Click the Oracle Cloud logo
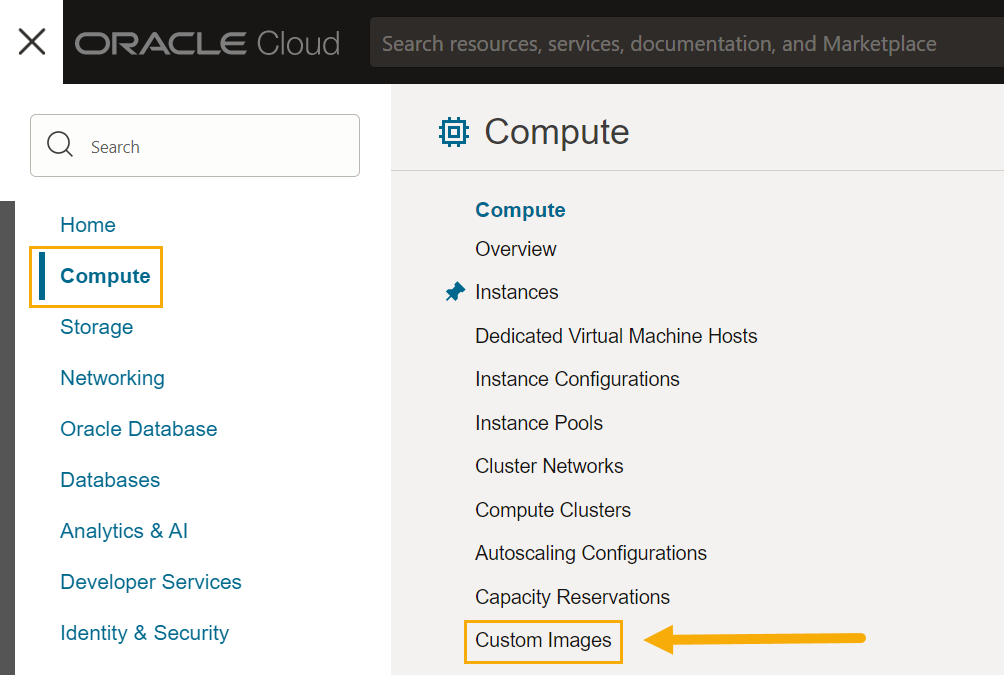This screenshot has width=1004, height=675. (x=207, y=43)
